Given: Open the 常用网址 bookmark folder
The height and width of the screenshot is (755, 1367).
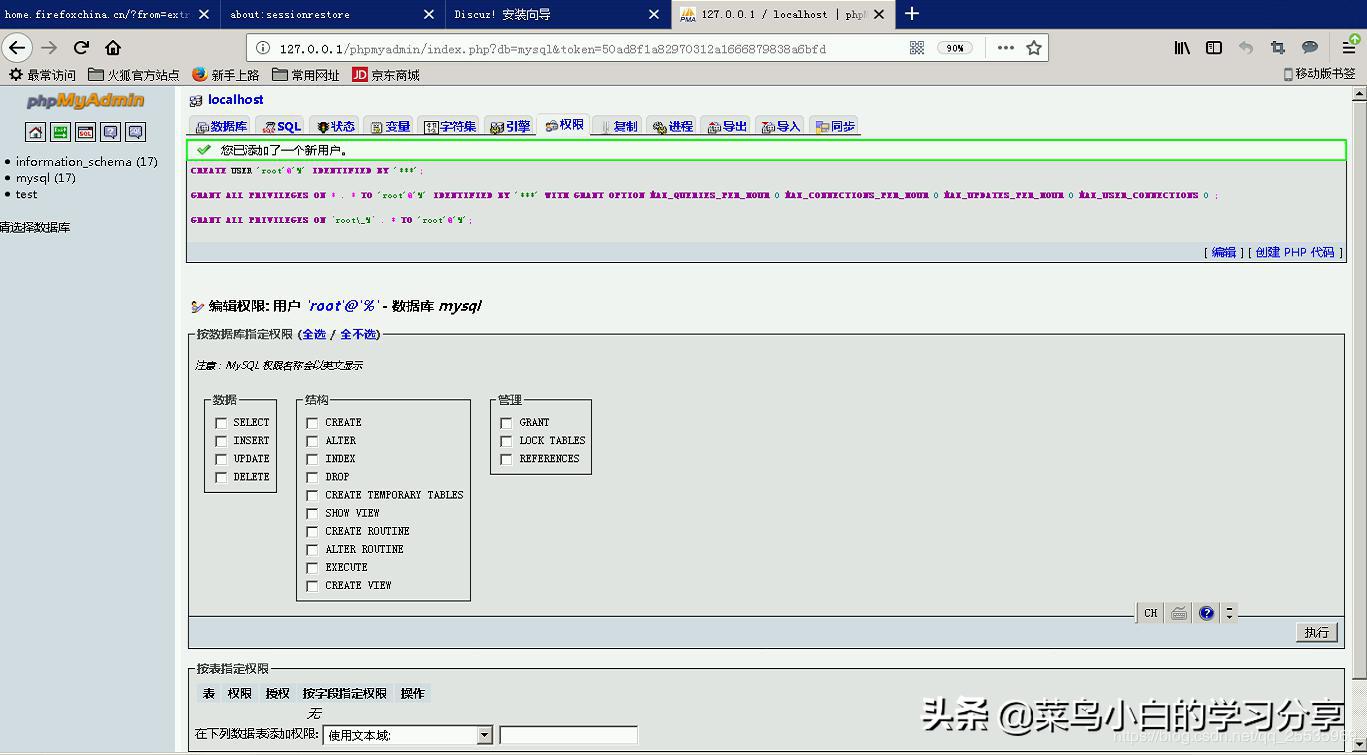Looking at the screenshot, I should 306,75.
